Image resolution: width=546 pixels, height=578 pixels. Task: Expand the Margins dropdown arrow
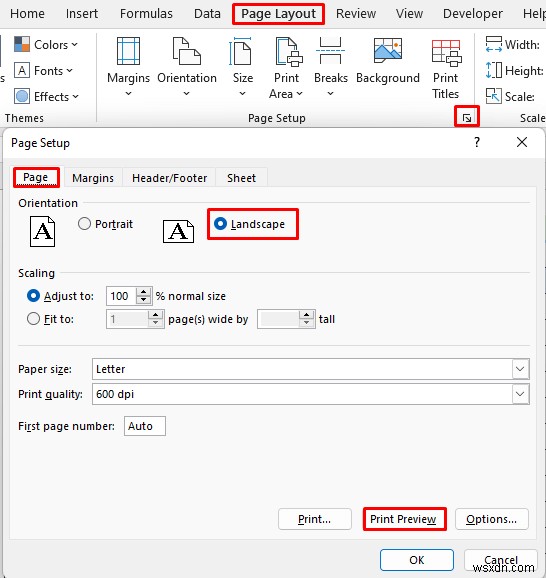click(128, 94)
